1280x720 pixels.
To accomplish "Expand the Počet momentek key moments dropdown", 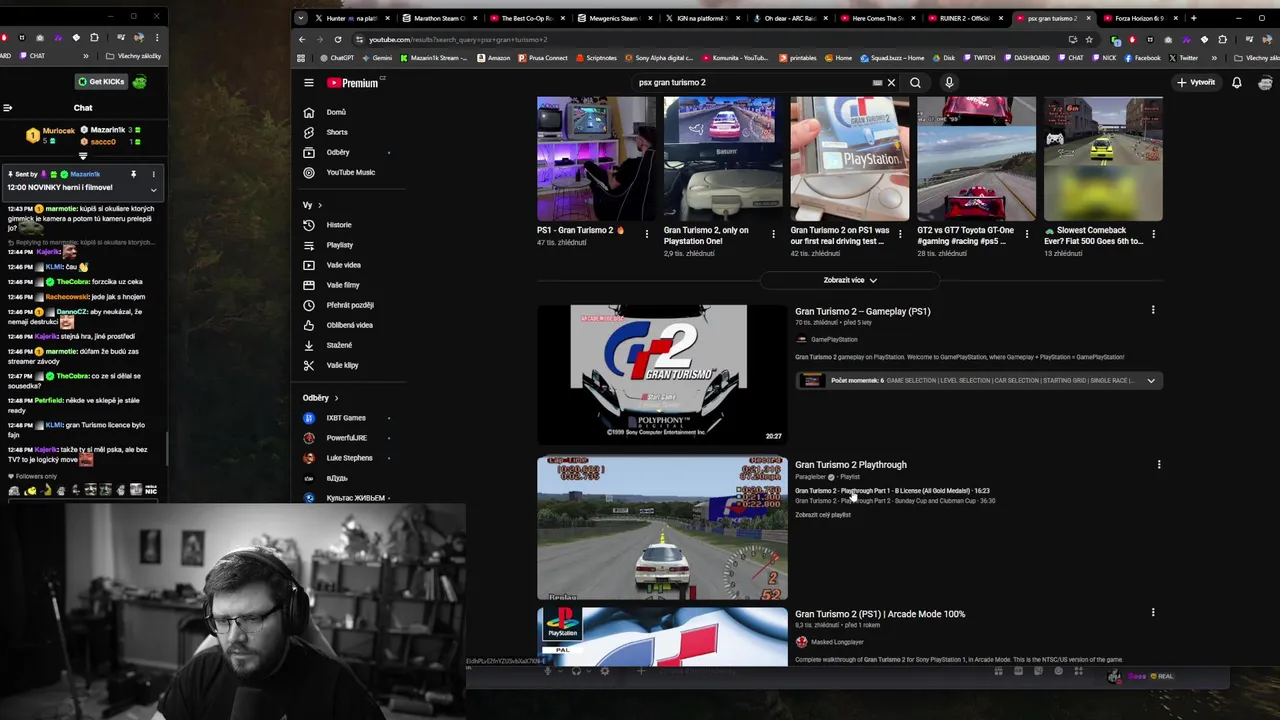I will 1151,380.
